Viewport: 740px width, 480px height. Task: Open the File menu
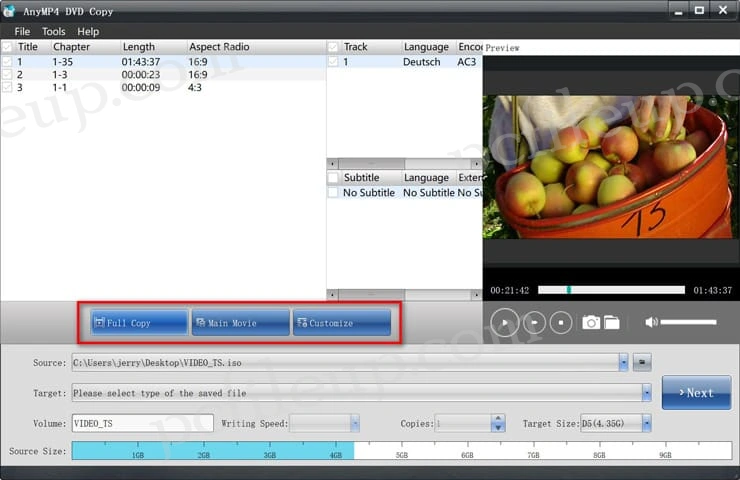(x=22, y=31)
